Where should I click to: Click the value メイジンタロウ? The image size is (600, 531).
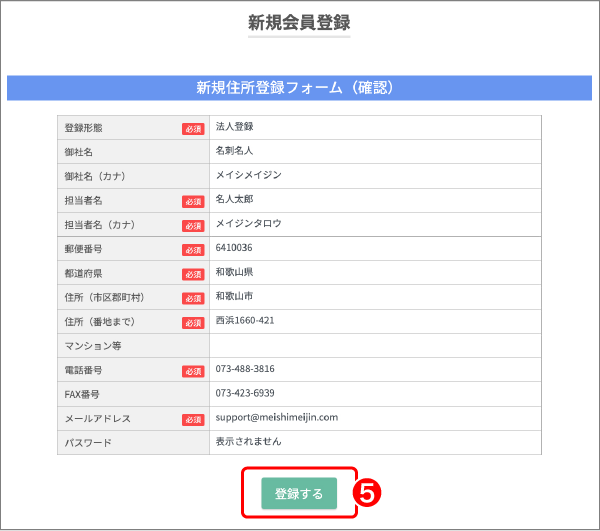pyautogui.click(x=248, y=223)
